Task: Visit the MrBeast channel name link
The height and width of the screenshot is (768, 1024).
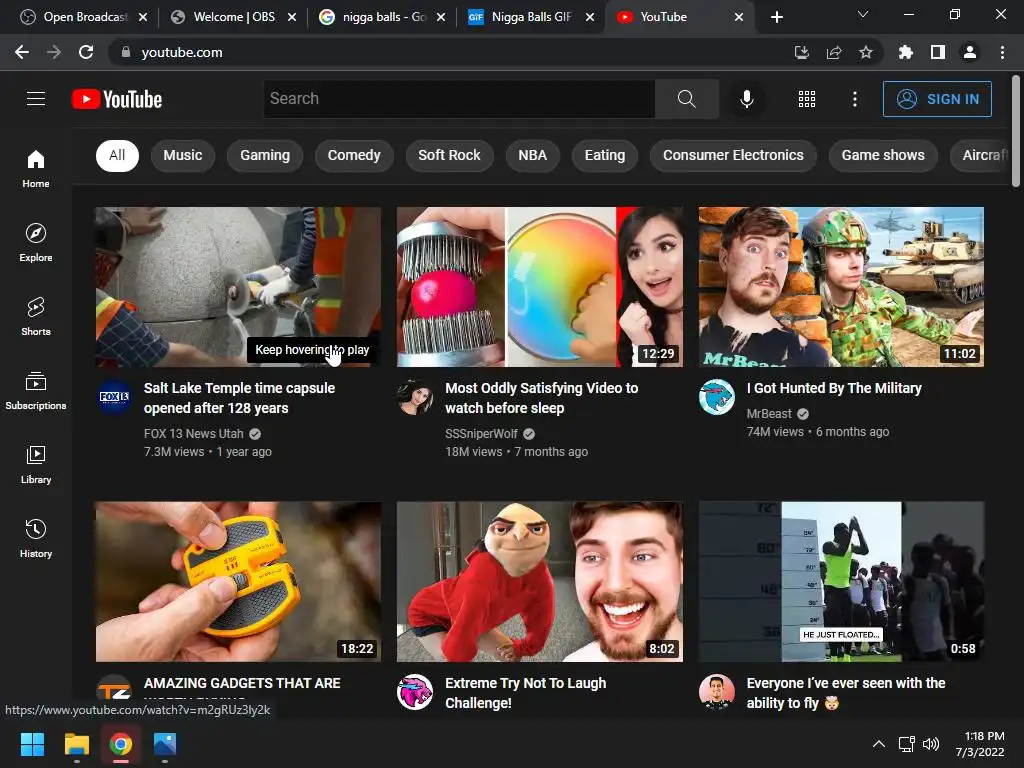Action: (x=769, y=413)
